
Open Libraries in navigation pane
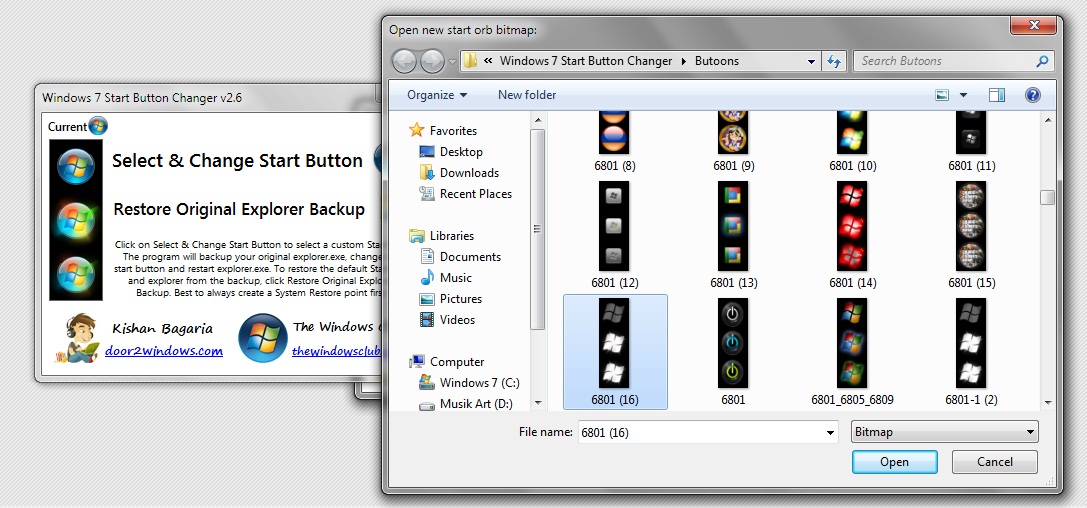point(442,236)
